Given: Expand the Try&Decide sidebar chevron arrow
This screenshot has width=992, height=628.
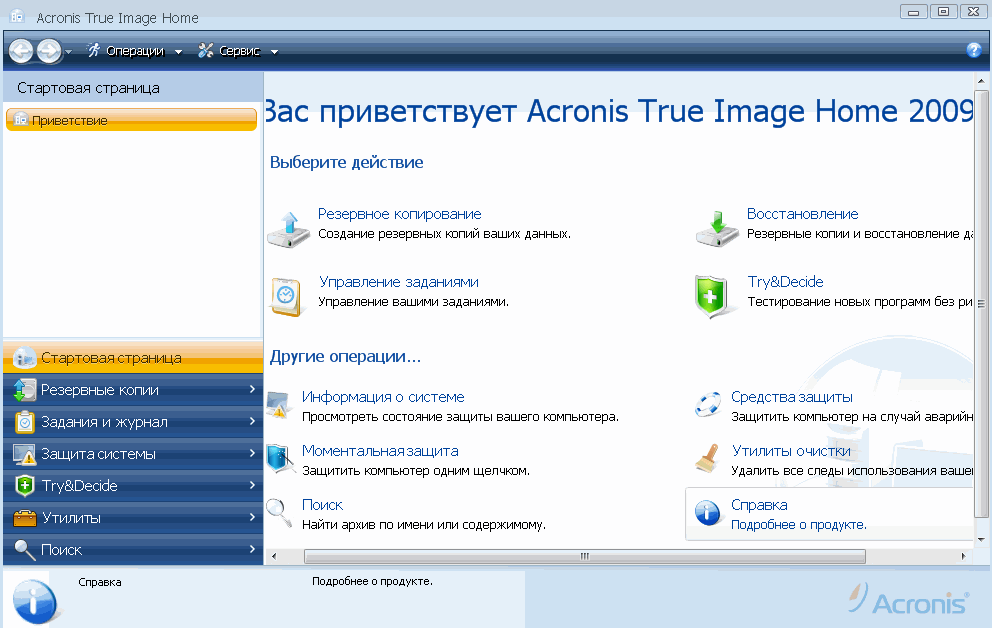Looking at the screenshot, I should (x=252, y=485).
